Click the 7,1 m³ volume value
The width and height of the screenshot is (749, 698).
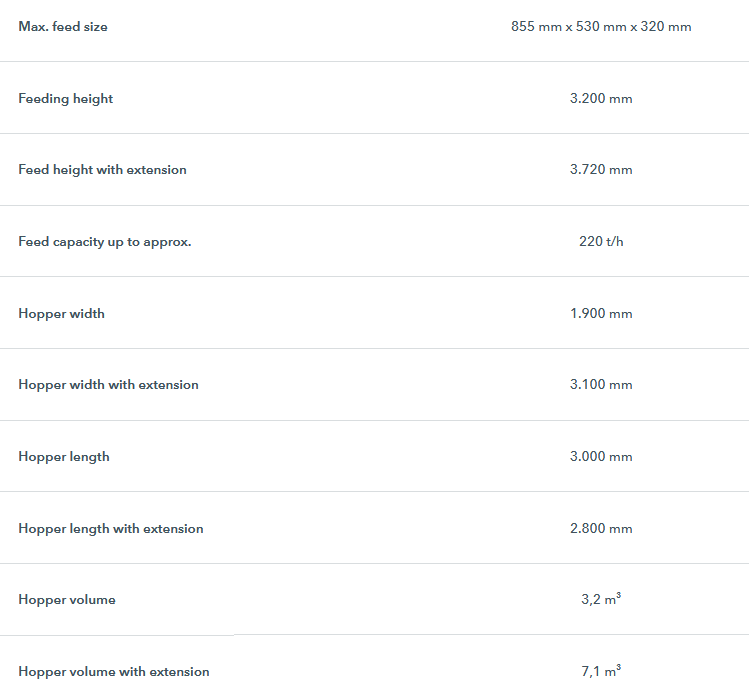click(601, 672)
